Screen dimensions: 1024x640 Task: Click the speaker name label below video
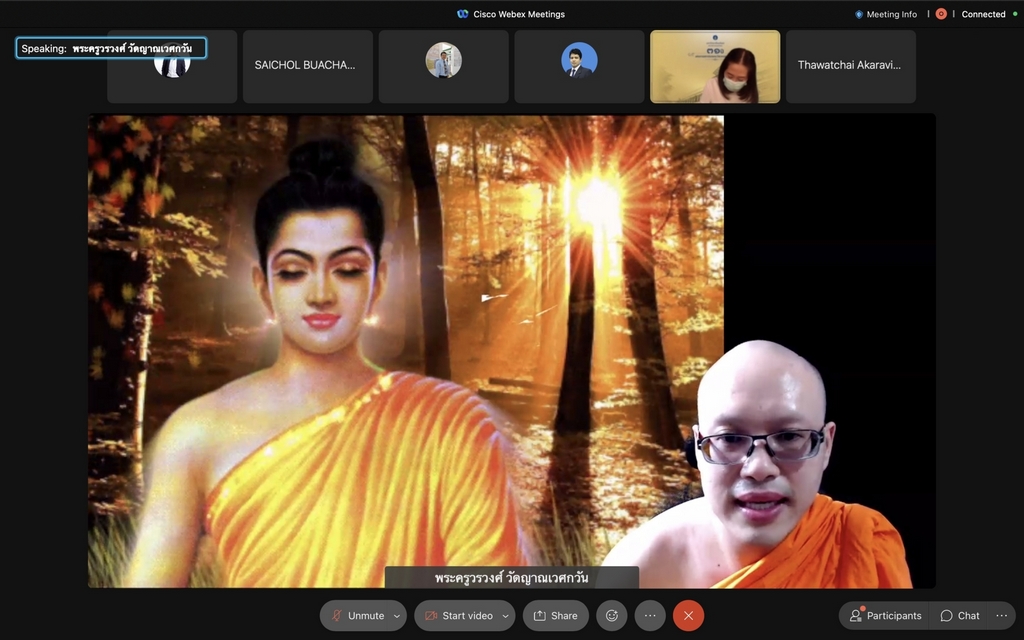coord(511,578)
